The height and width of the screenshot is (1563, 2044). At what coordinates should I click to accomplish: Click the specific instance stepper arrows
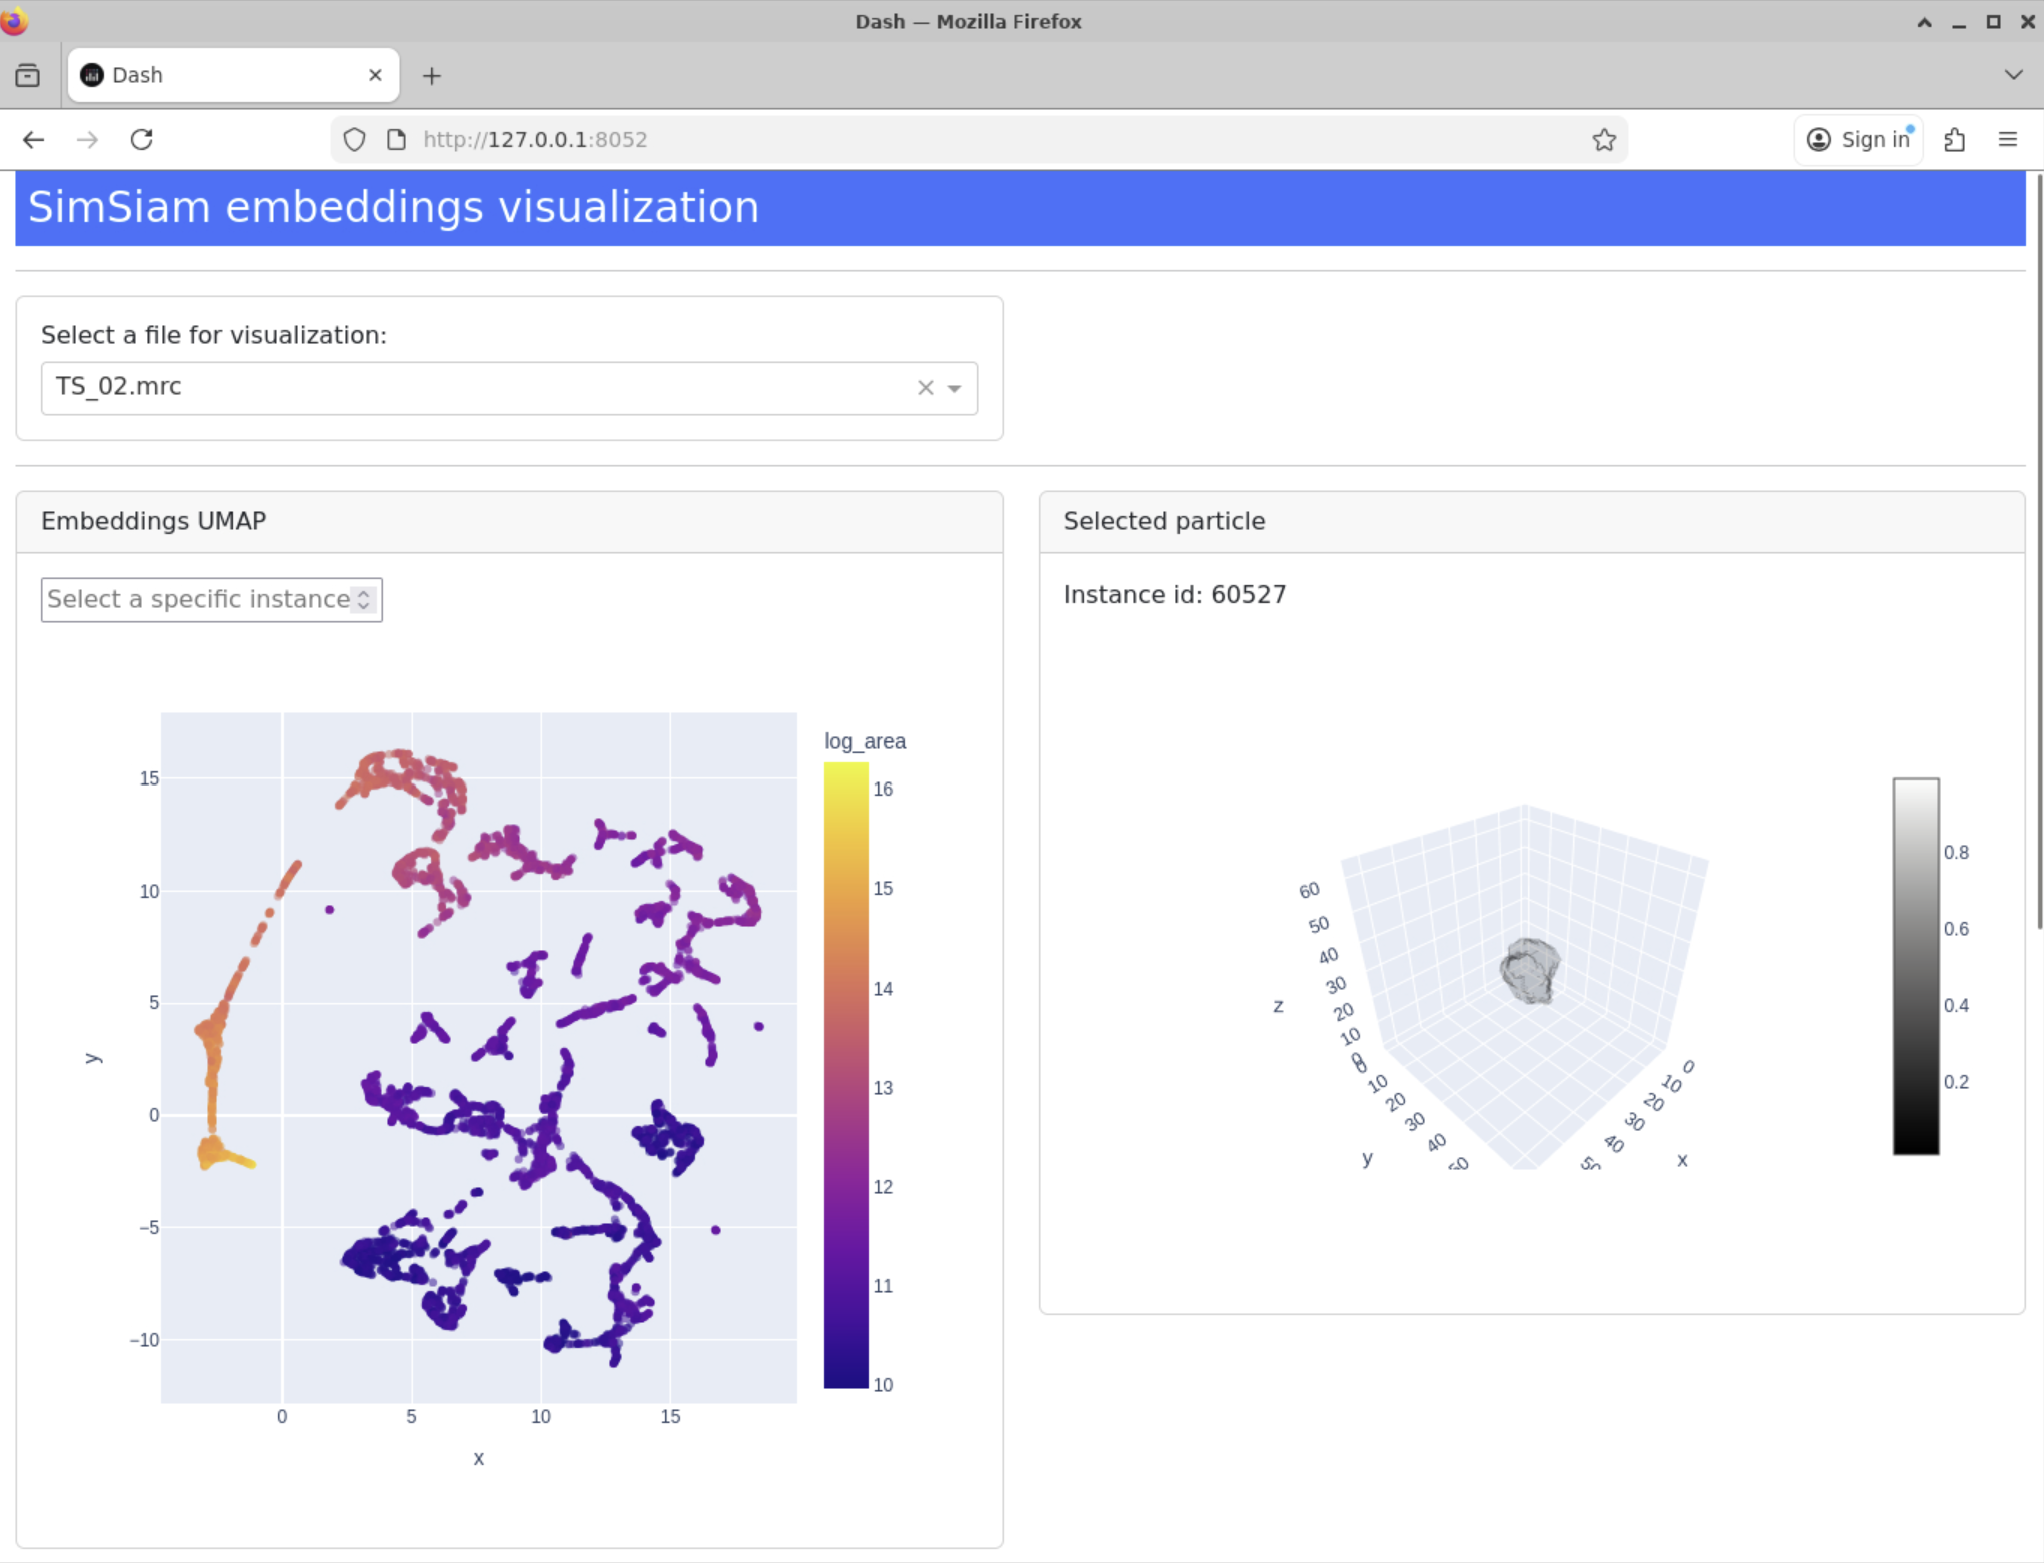coord(364,599)
